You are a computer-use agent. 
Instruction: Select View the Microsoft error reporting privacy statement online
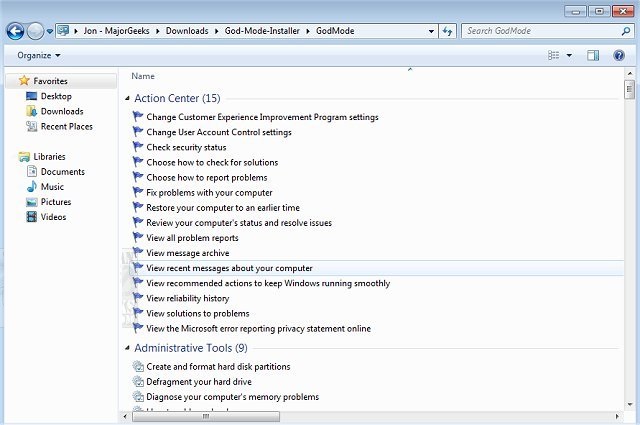click(258, 329)
